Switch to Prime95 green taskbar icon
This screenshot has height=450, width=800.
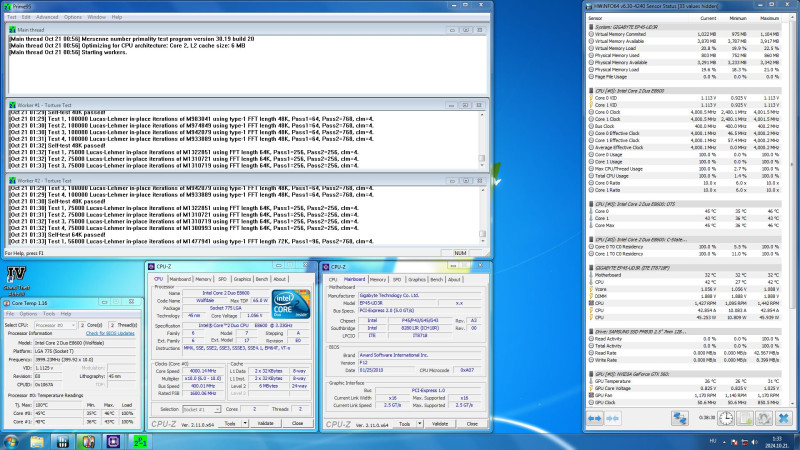coord(139,441)
